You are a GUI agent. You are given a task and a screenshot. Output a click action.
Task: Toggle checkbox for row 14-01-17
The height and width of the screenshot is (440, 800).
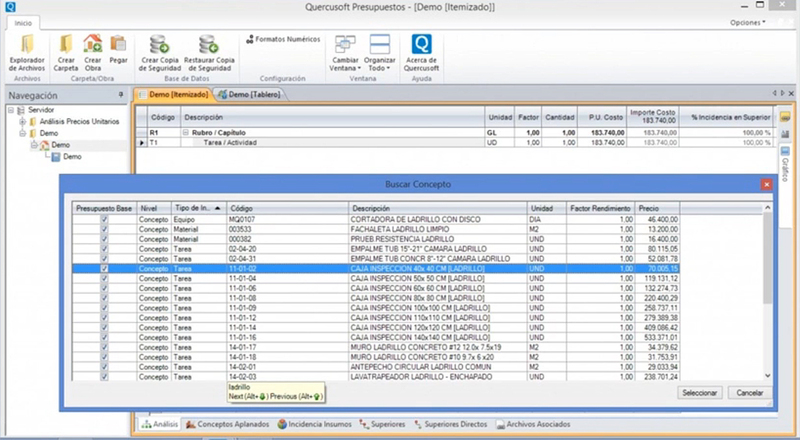(105, 347)
